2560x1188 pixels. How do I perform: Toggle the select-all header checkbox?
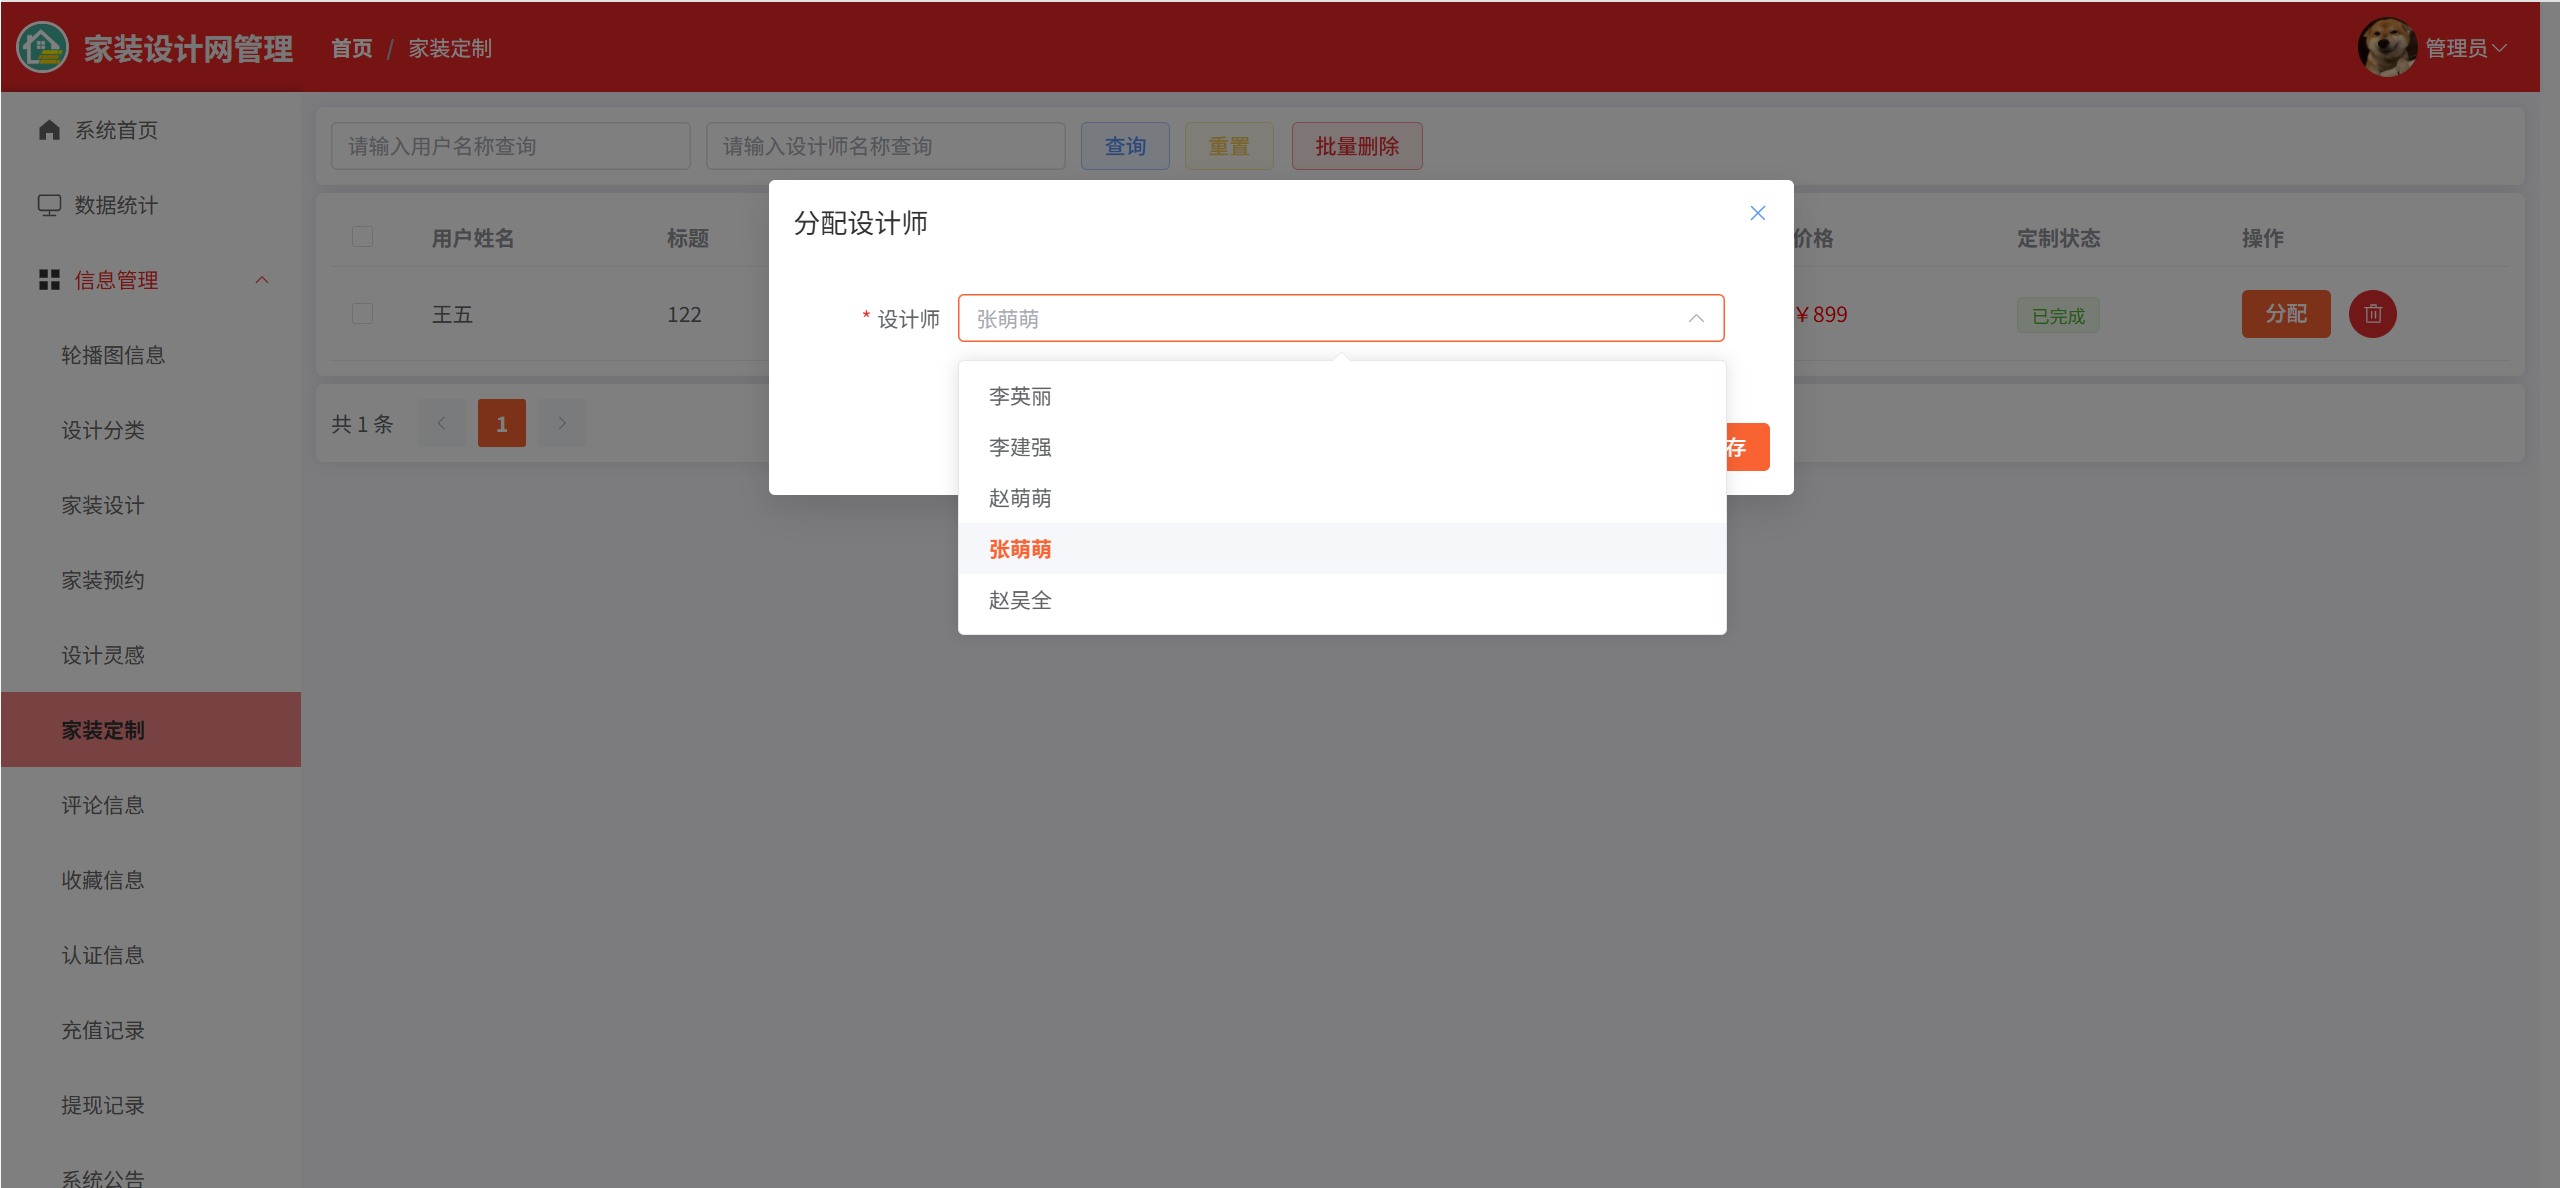point(362,237)
